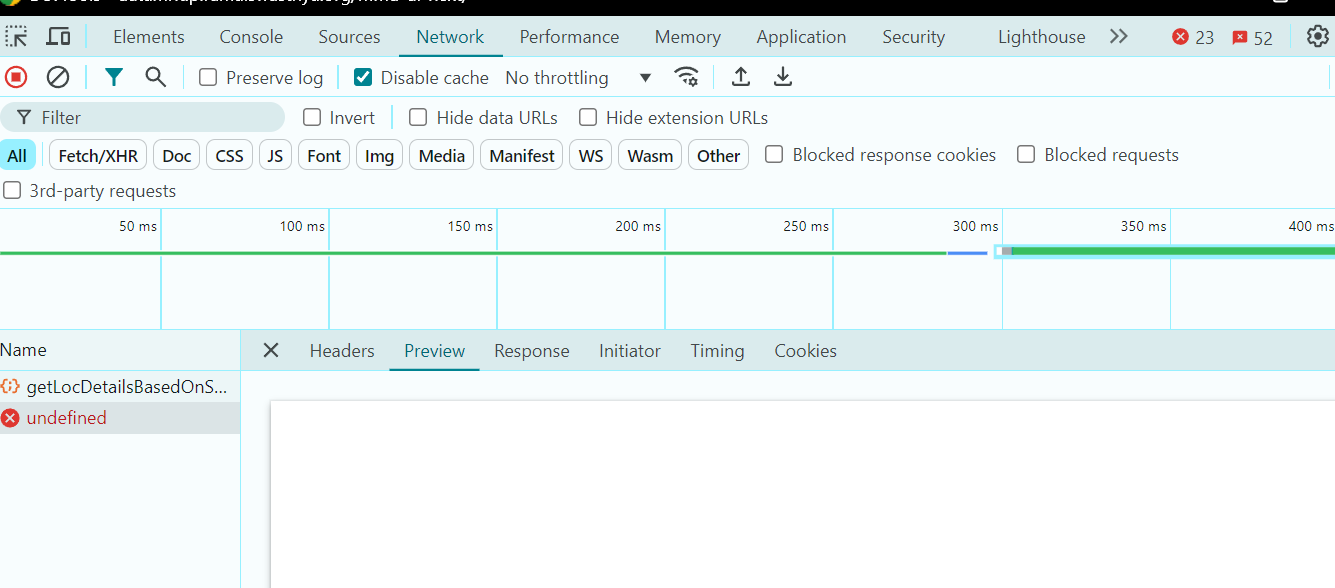Switch to the Console tab
1335x588 pixels.
(251, 37)
